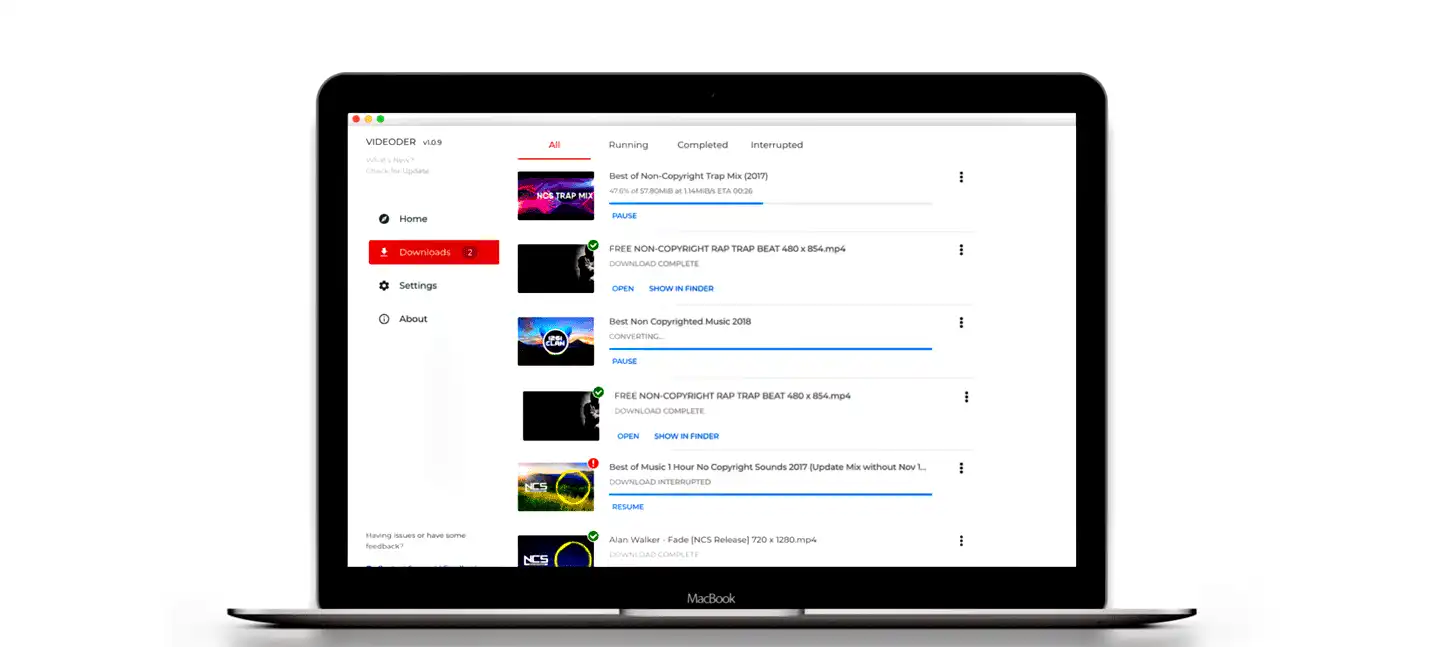Open the Alan Walker Fade thumbnail
Image resolution: width=1430 pixels, height=647 pixels.
tap(556, 551)
